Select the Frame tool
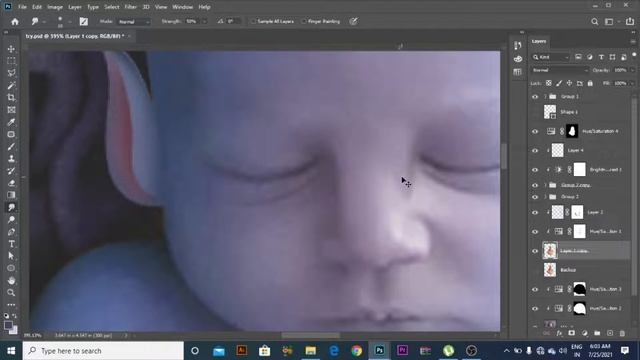 (x=11, y=110)
